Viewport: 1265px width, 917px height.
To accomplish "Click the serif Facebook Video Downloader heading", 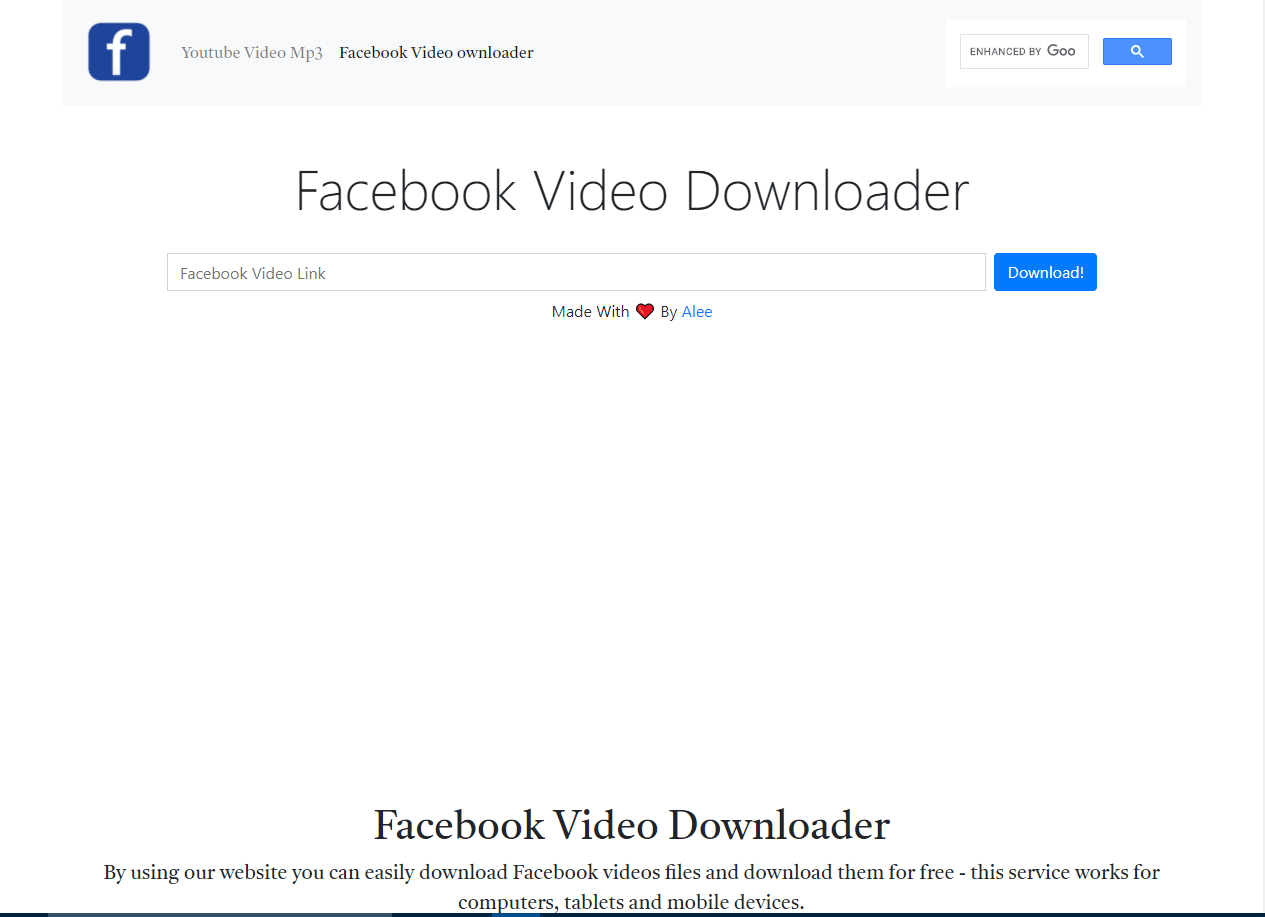I will click(632, 826).
